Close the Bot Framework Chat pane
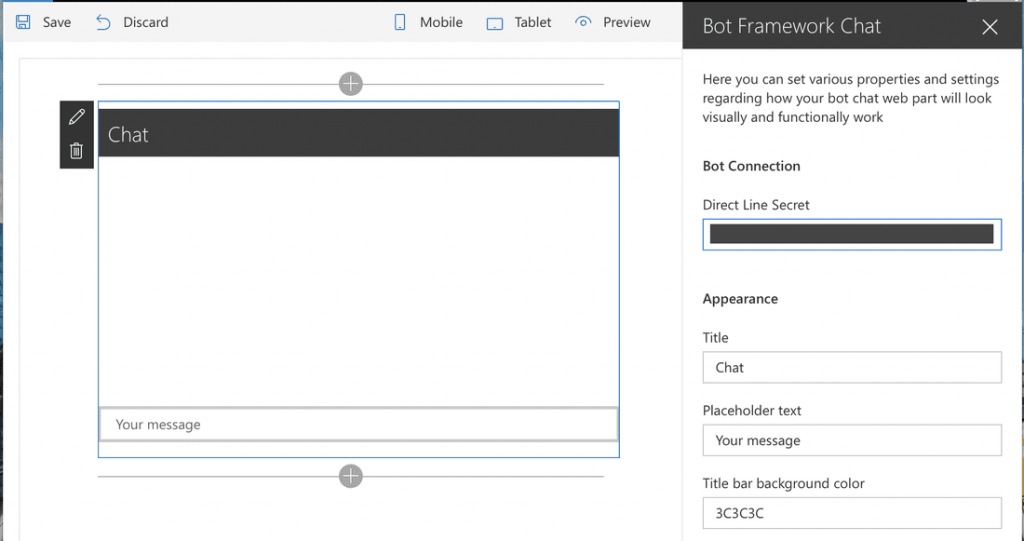 point(990,27)
